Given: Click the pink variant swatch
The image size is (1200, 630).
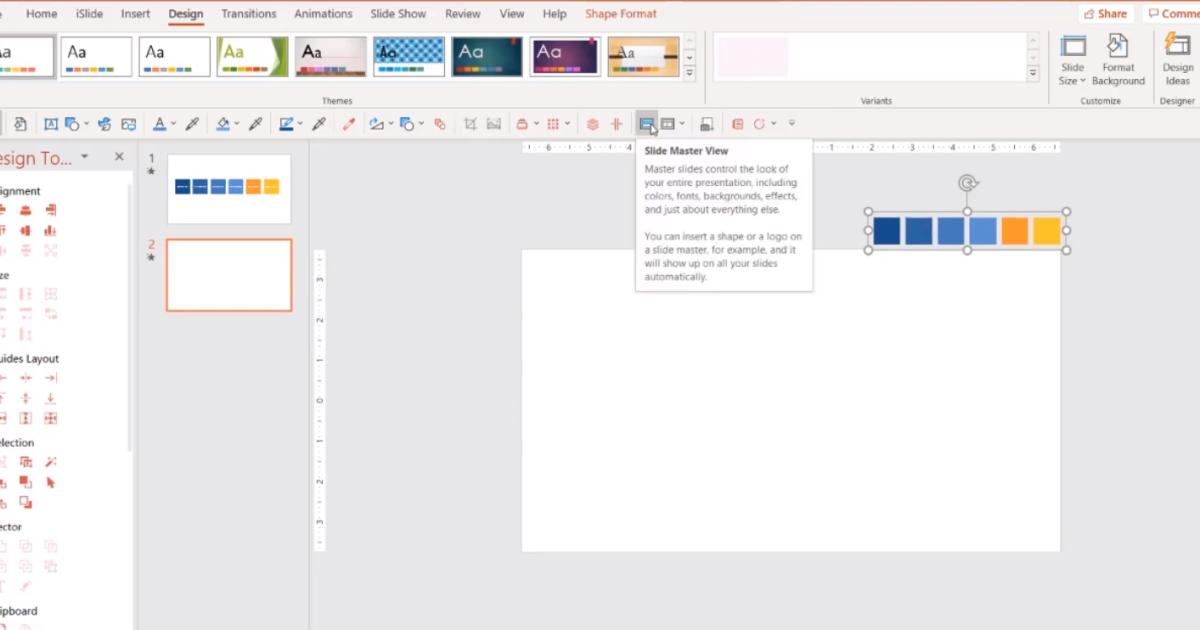Looking at the screenshot, I should click(753, 57).
